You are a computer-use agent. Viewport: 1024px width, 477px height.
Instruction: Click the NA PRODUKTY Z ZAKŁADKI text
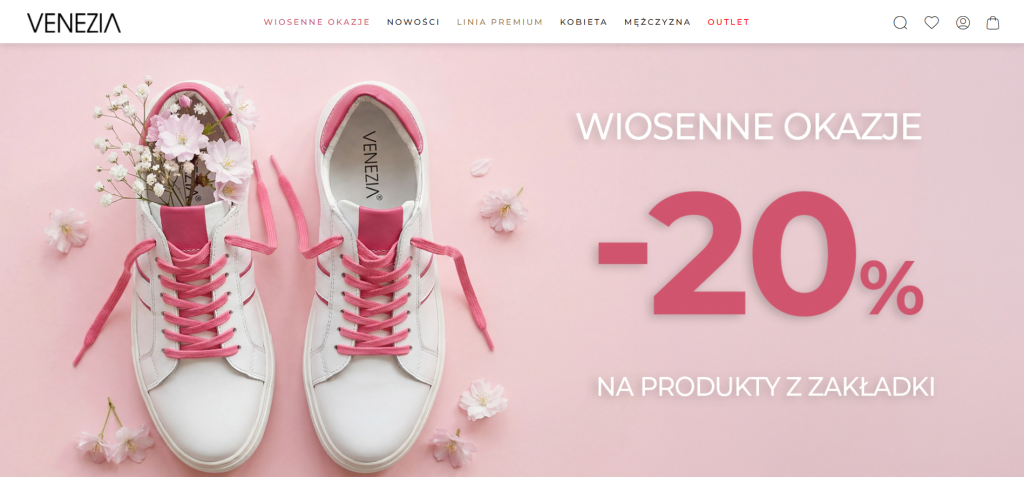[x=765, y=387]
